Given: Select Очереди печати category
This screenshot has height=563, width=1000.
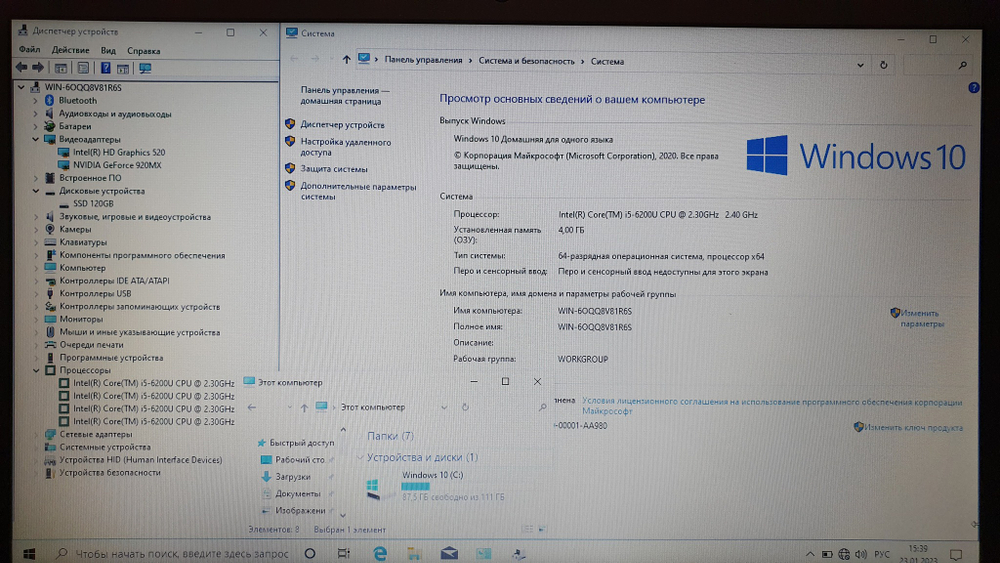Looking at the screenshot, I should (x=91, y=345).
